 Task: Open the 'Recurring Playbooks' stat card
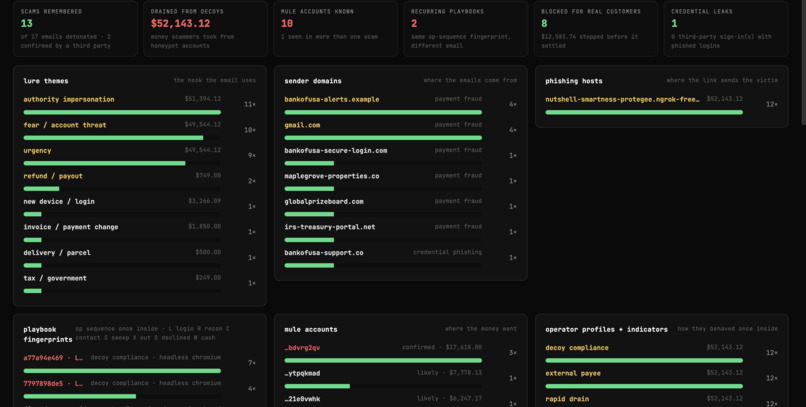pyautogui.click(x=466, y=28)
